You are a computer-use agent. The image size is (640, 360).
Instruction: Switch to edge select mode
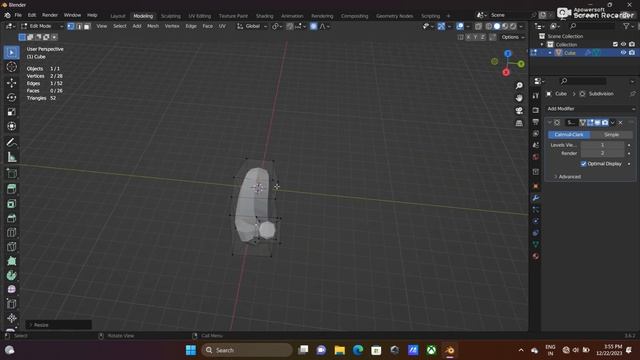(x=79, y=26)
